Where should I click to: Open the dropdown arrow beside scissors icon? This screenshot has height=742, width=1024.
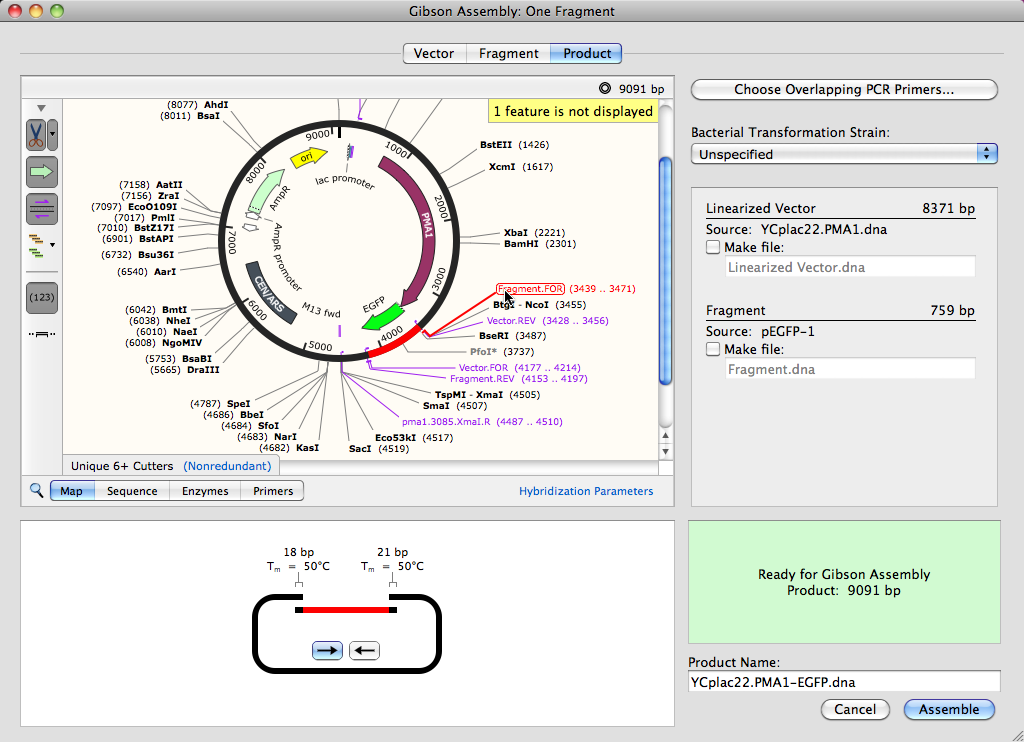click(x=53, y=133)
